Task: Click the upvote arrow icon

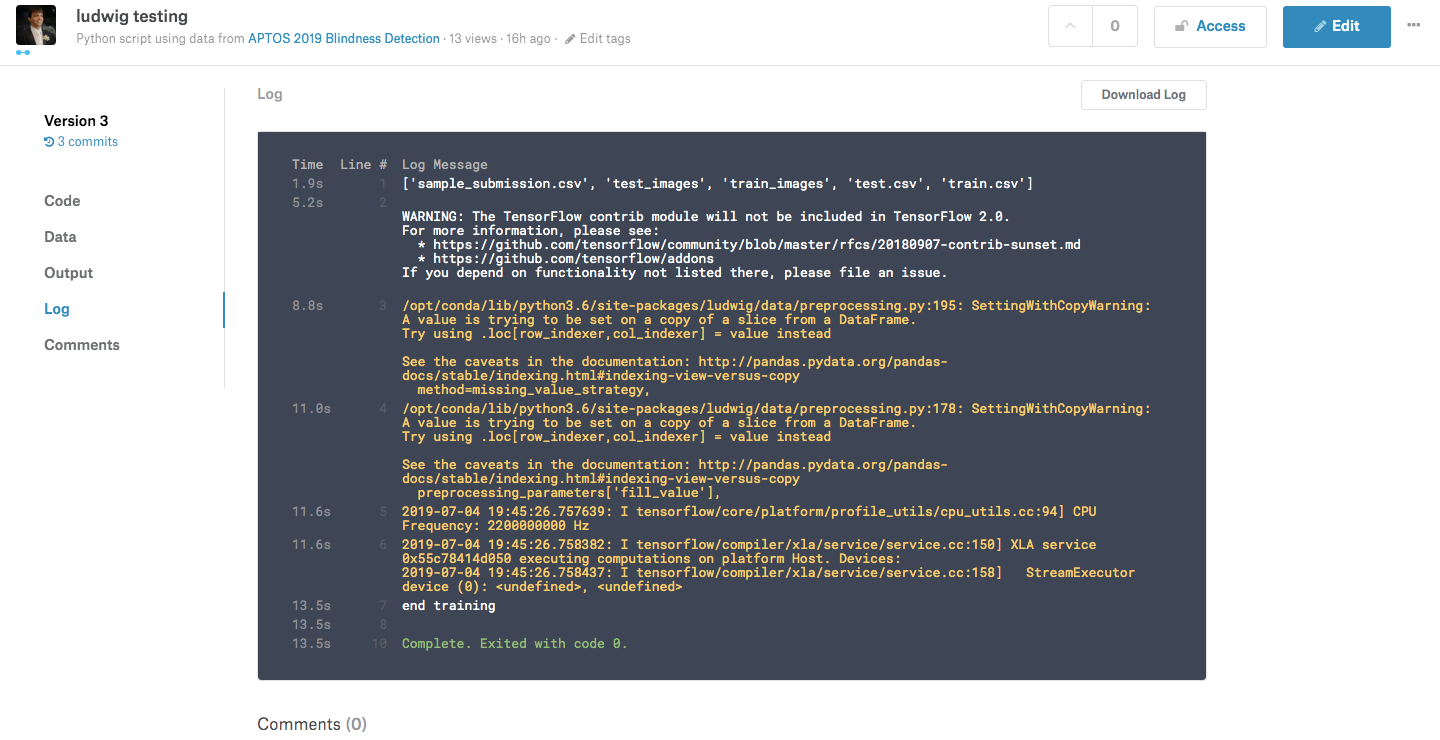Action: coord(1071,26)
